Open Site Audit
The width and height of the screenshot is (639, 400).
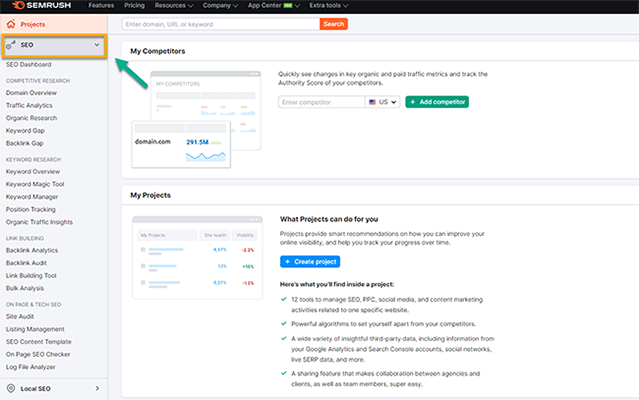[x=20, y=316]
